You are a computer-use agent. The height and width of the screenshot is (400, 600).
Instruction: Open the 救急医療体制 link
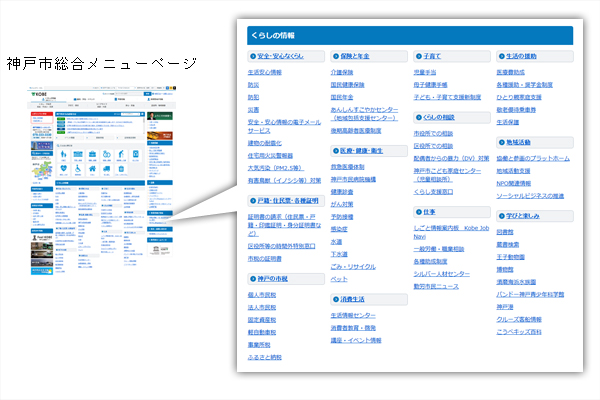pos(348,167)
